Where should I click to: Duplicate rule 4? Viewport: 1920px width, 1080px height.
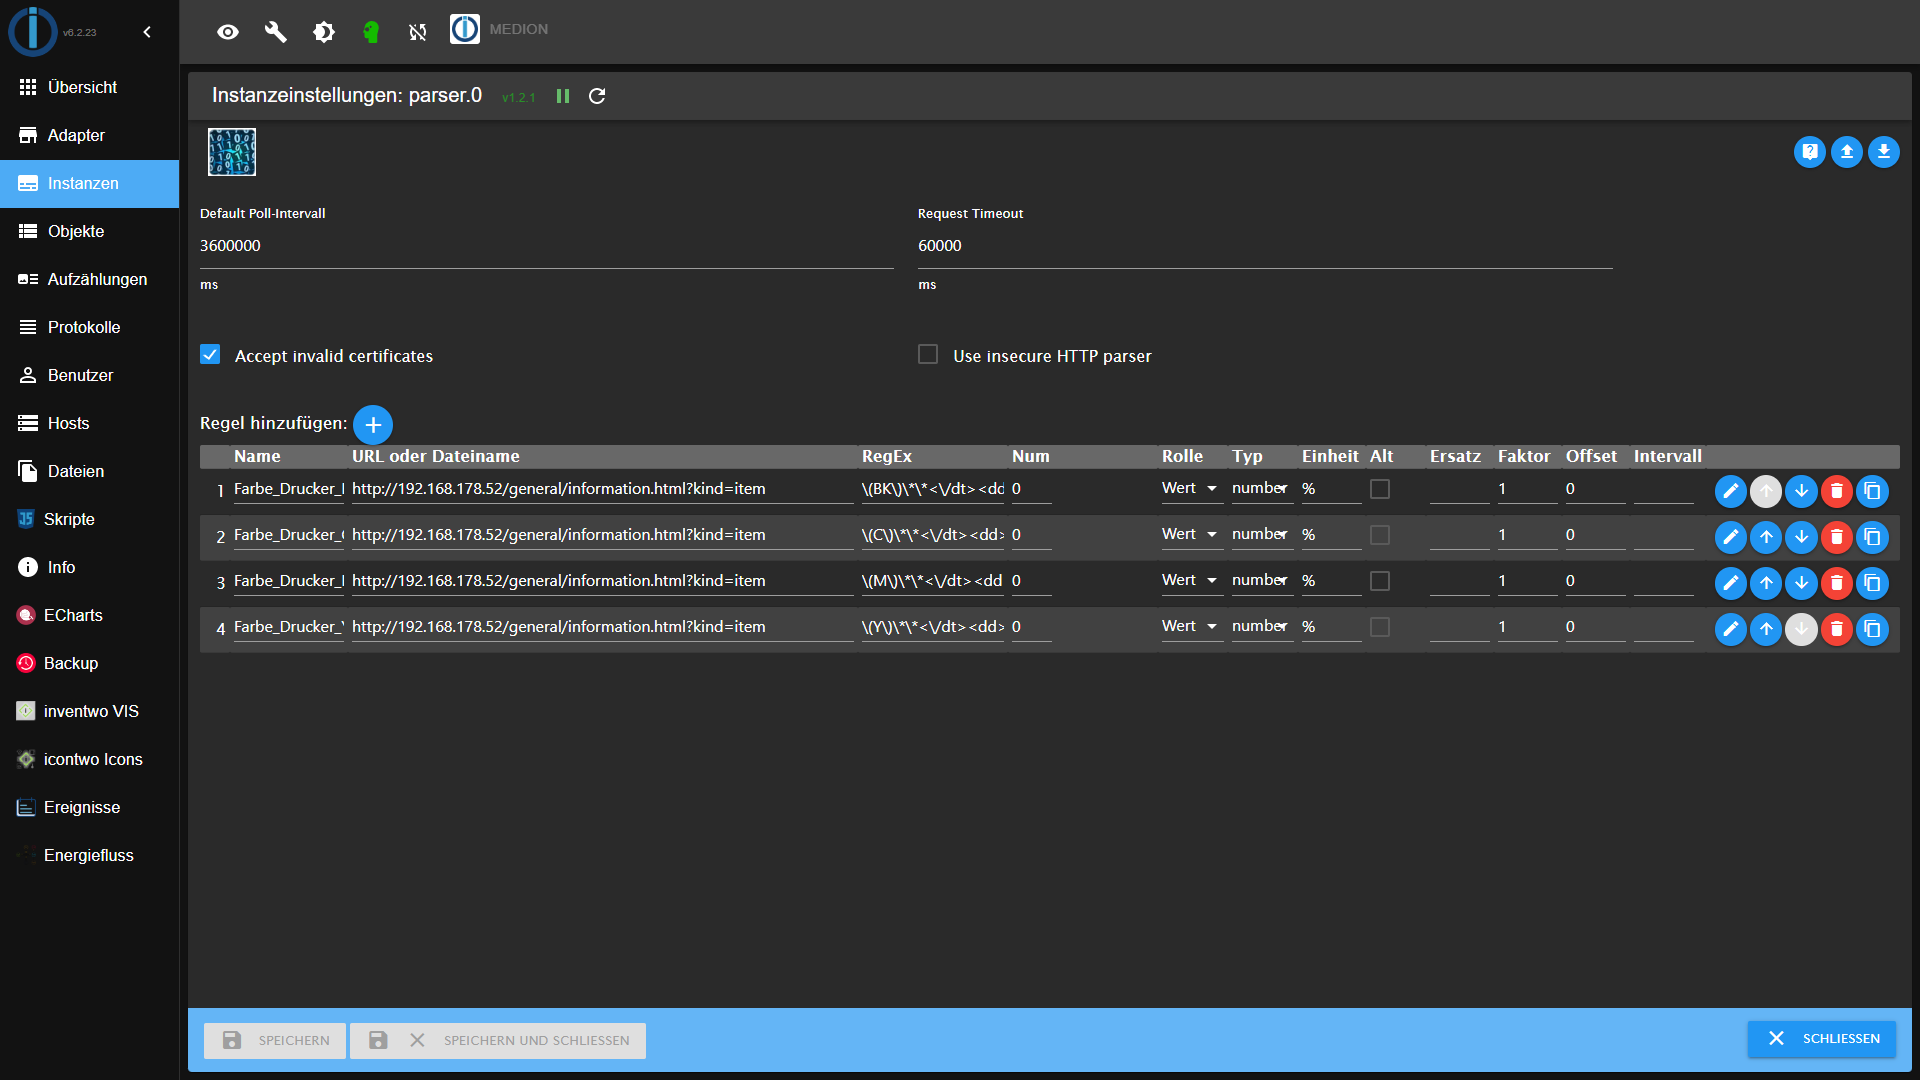tap(1873, 629)
